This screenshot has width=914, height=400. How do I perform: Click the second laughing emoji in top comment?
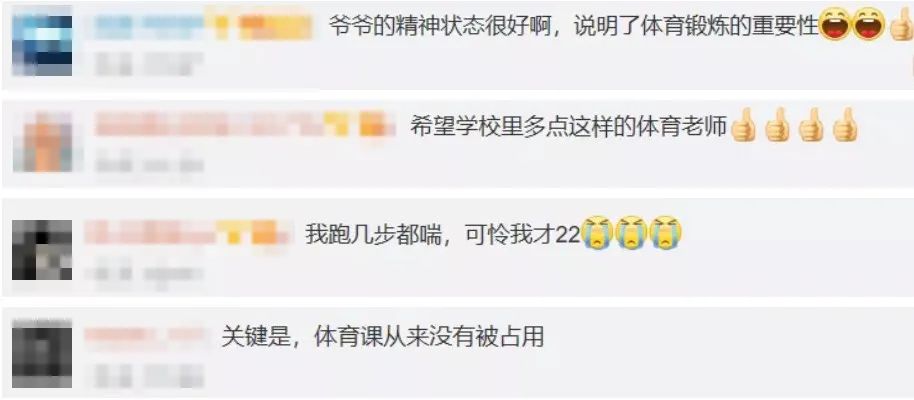(x=869, y=24)
